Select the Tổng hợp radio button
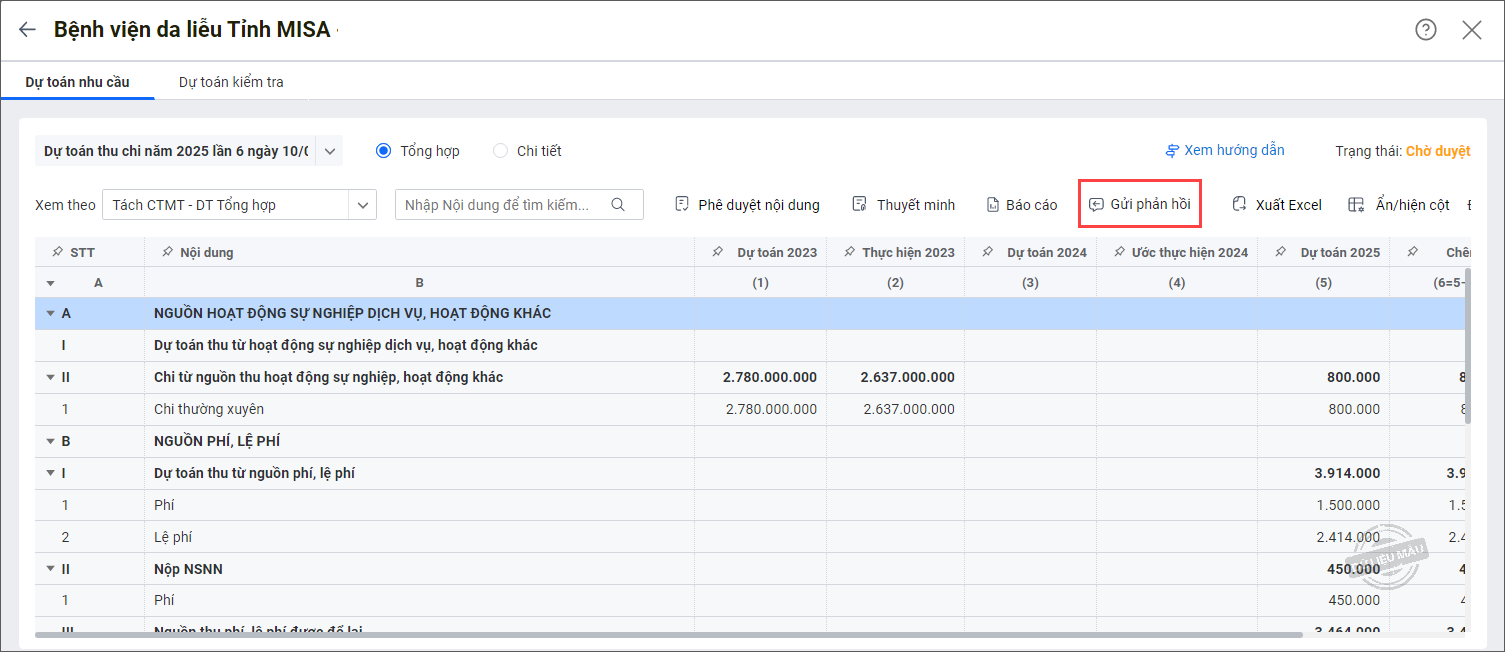This screenshot has height=652, width=1505. pos(384,151)
